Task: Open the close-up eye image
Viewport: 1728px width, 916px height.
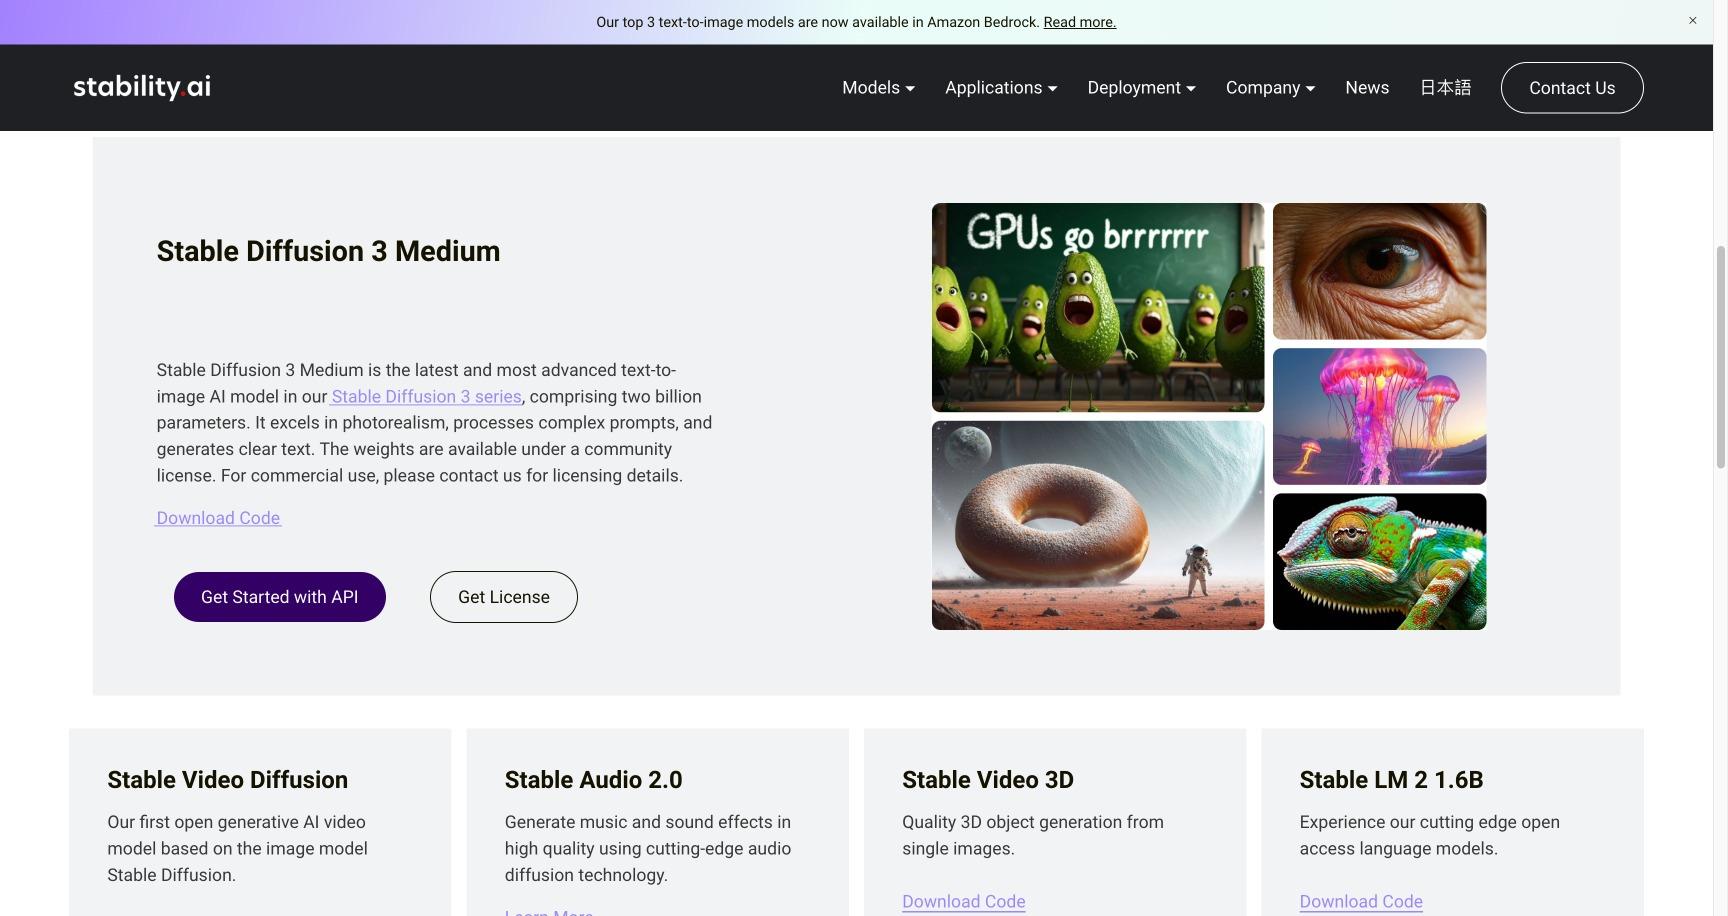Action: tap(1380, 271)
